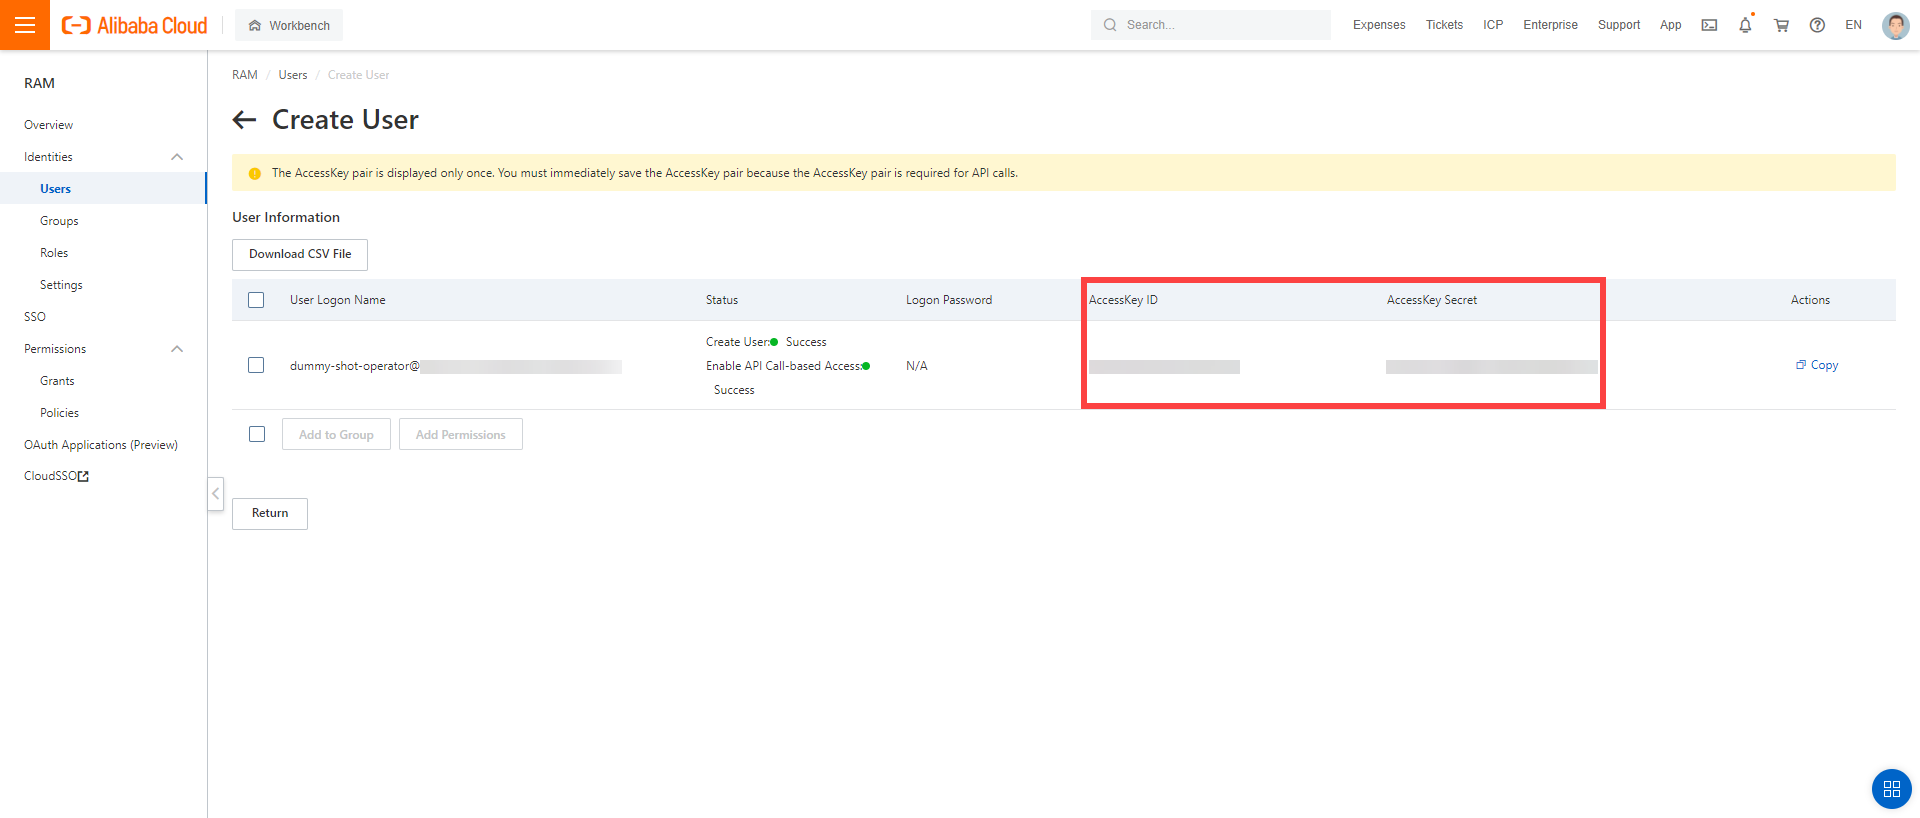
Task: Check the dummy-shot-operator row checkbox
Action: coord(256,365)
